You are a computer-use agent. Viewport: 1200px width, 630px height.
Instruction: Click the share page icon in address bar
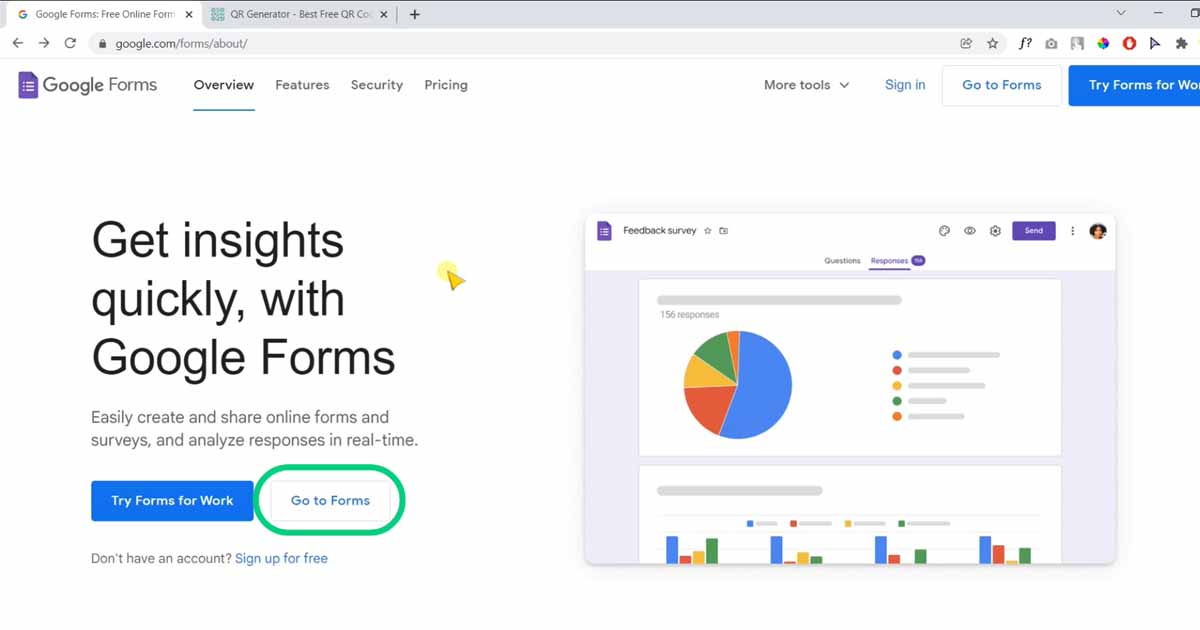[965, 43]
